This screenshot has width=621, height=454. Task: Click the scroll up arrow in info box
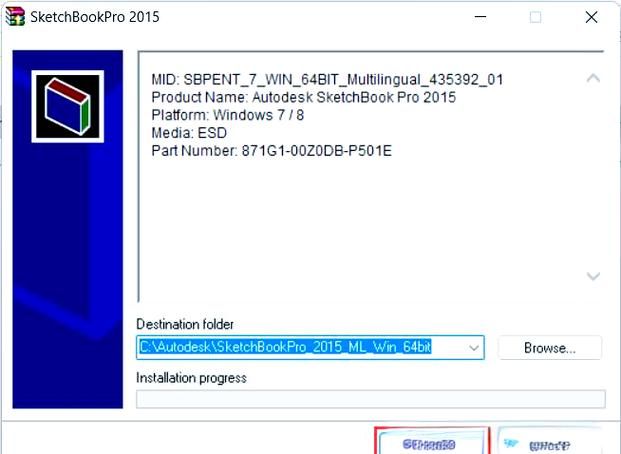coord(593,78)
